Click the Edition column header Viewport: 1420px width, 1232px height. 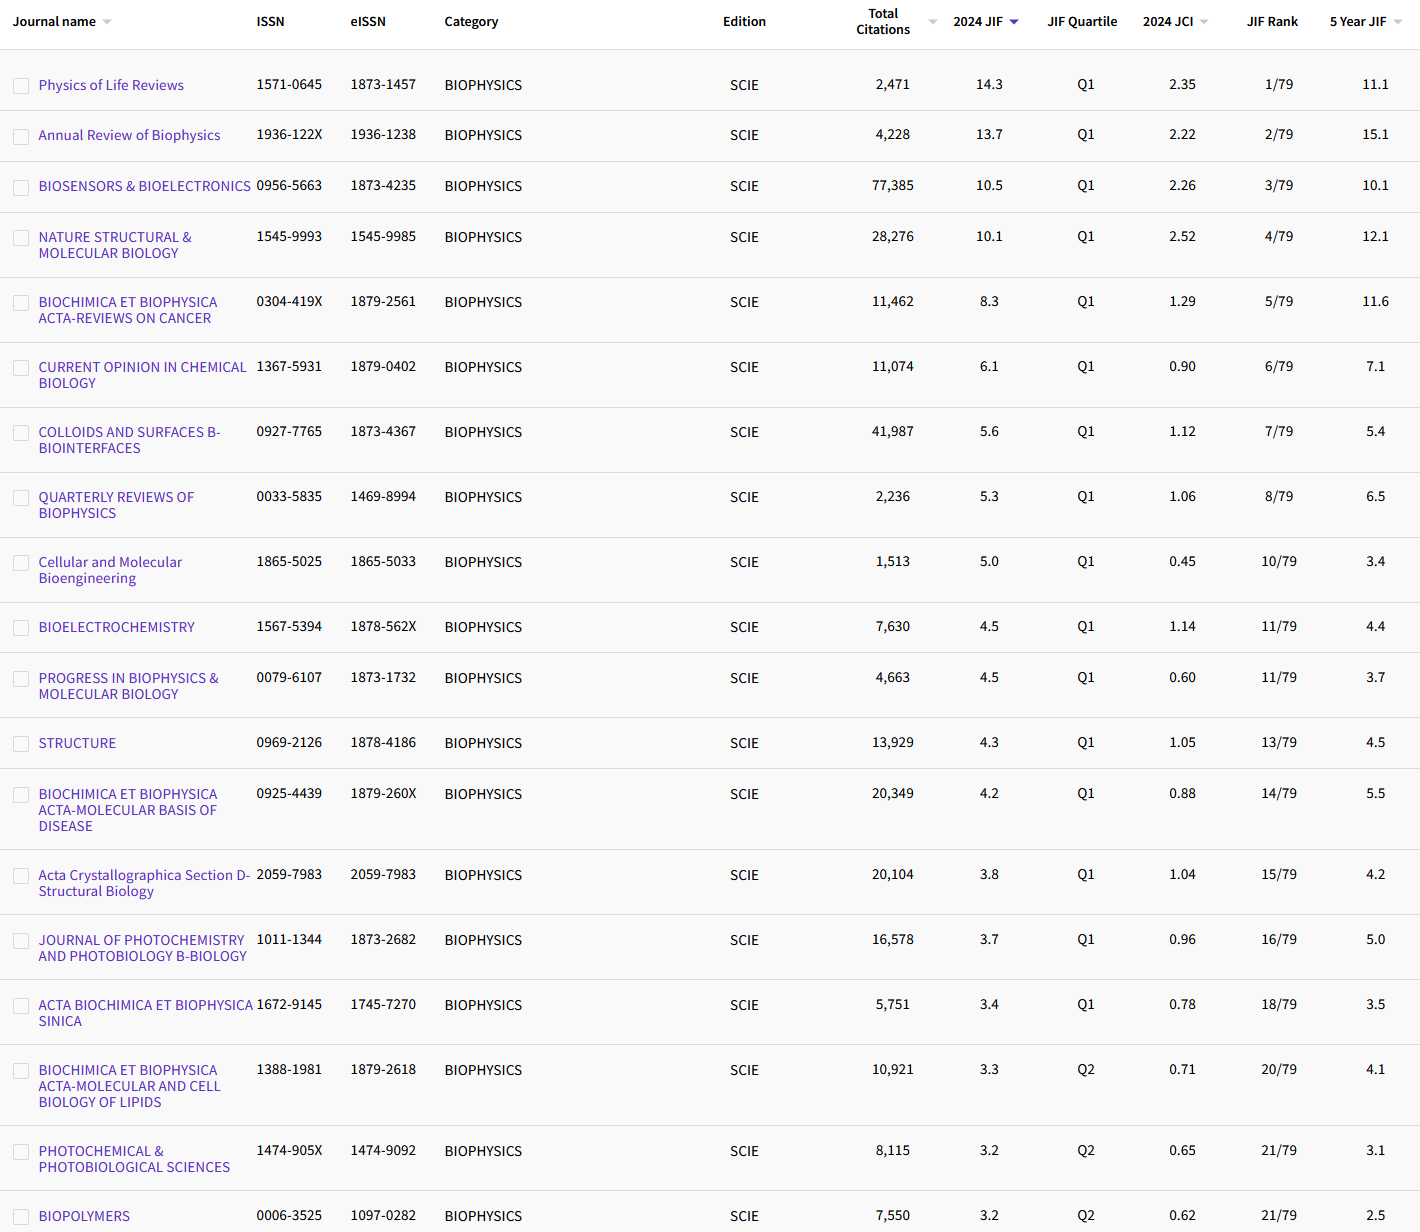click(744, 21)
